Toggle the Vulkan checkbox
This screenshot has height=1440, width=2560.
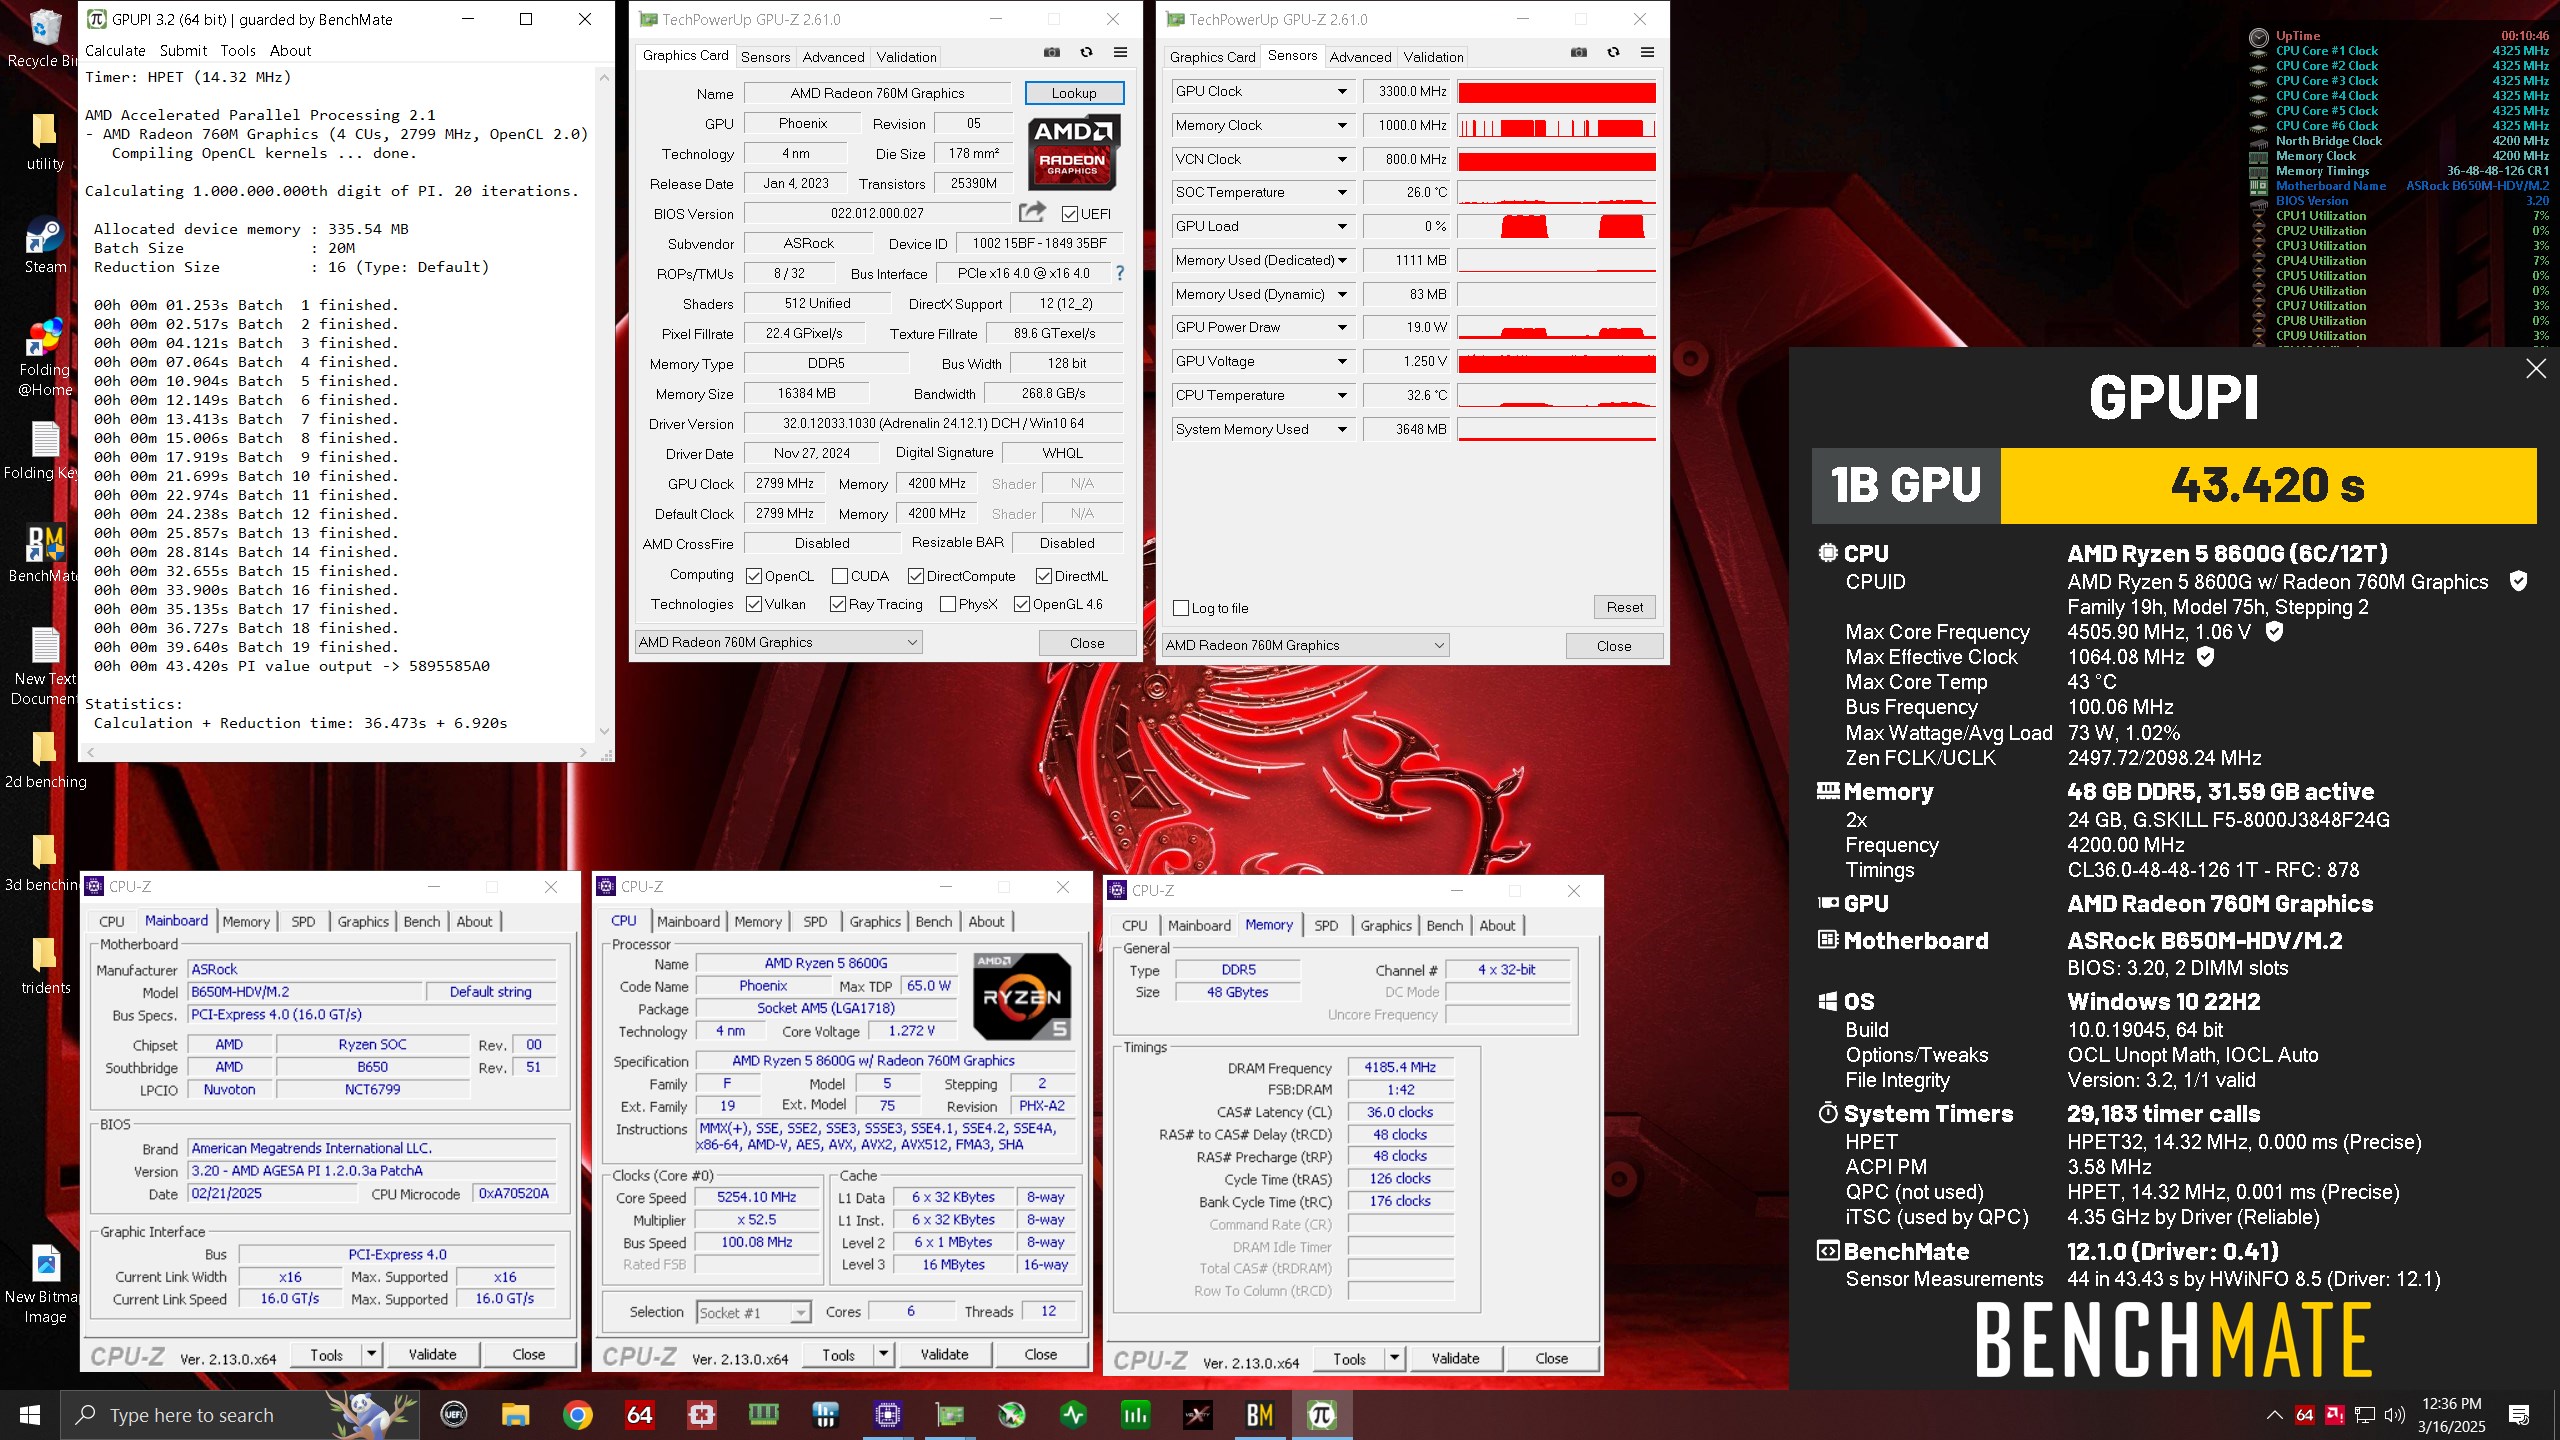click(x=754, y=604)
